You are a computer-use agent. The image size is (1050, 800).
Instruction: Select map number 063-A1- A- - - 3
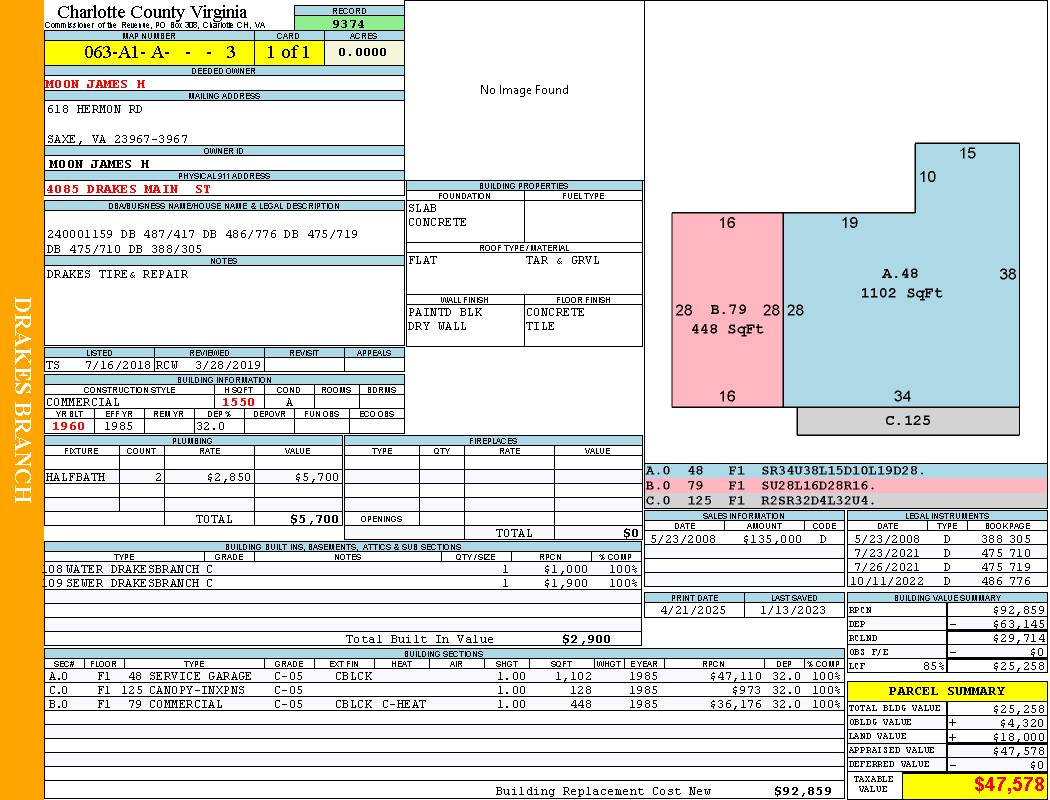[x=159, y=52]
